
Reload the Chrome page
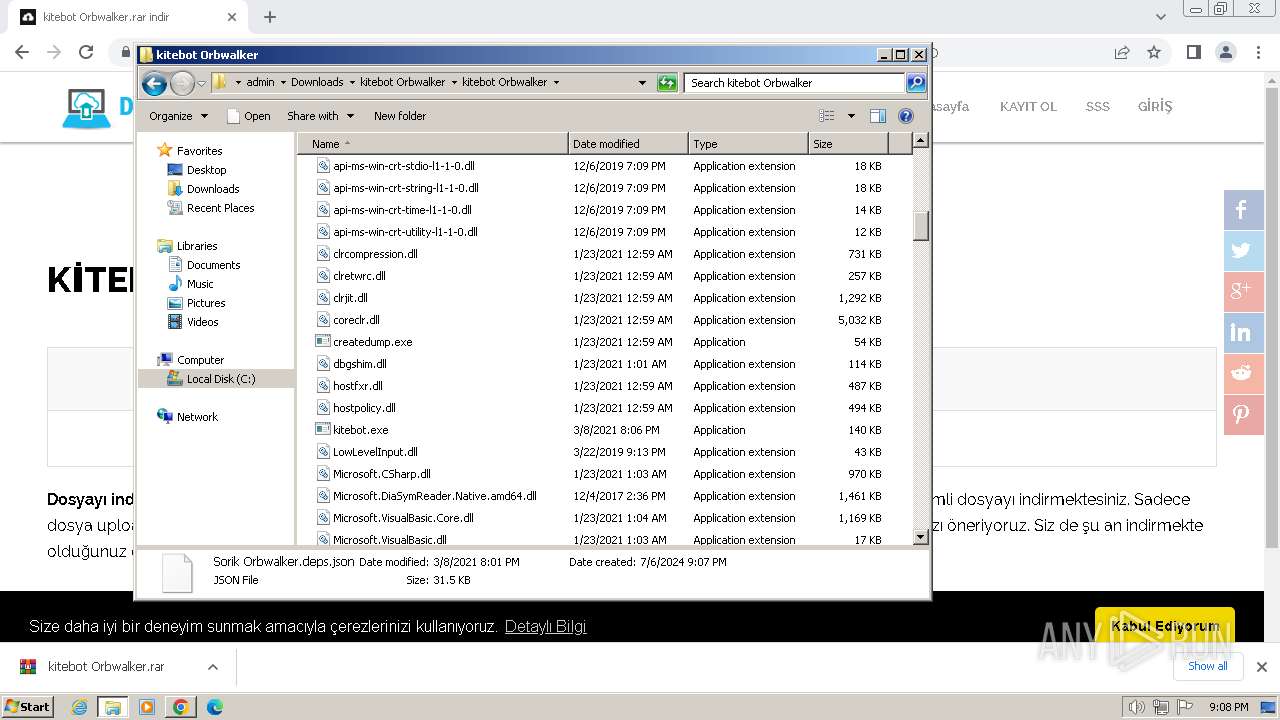[86, 52]
